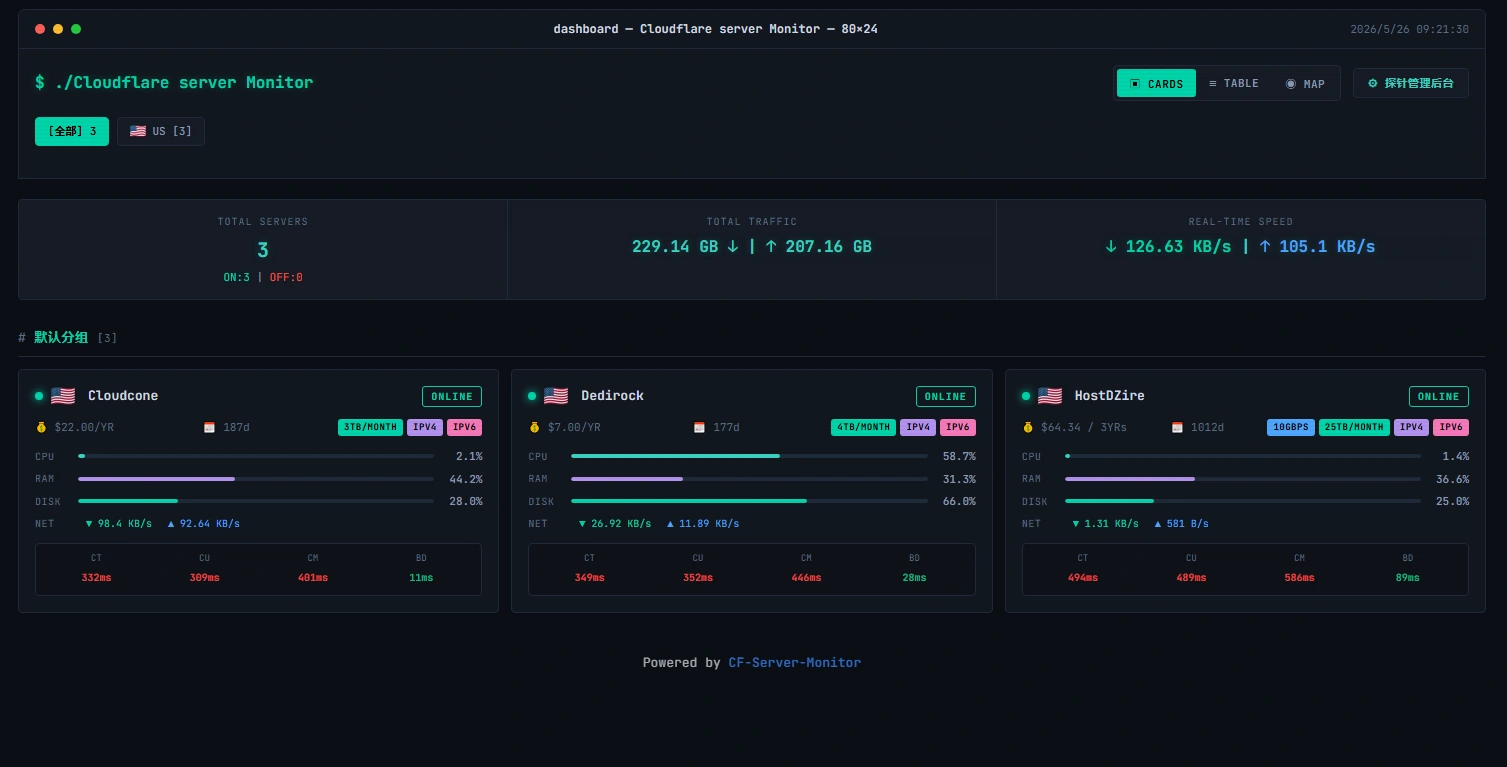Click the green status dot on Cloudcone
The image size is (1507, 767).
click(x=39, y=396)
